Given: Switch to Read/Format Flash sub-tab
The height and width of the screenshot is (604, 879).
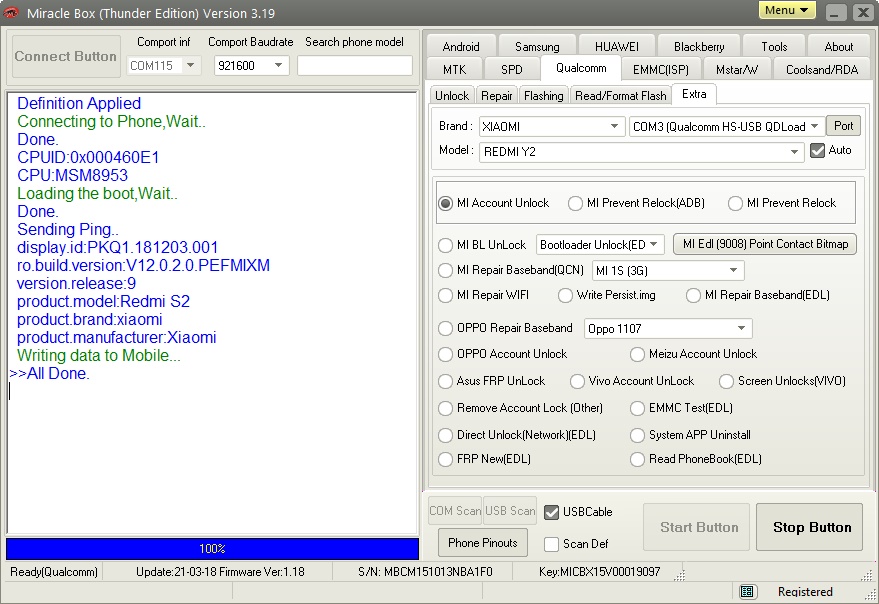Looking at the screenshot, I should point(621,95).
